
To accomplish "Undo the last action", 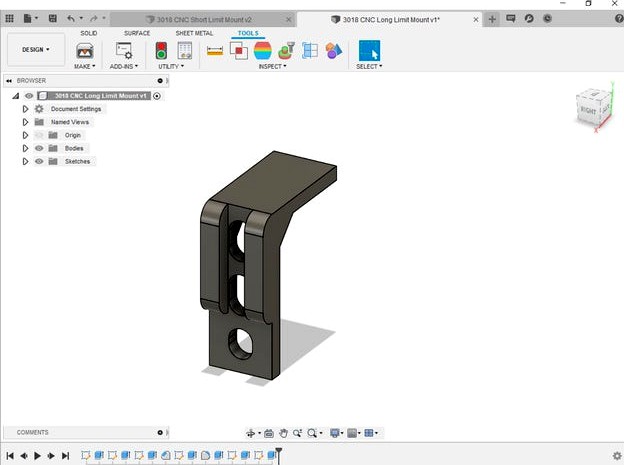I will (x=71, y=18).
